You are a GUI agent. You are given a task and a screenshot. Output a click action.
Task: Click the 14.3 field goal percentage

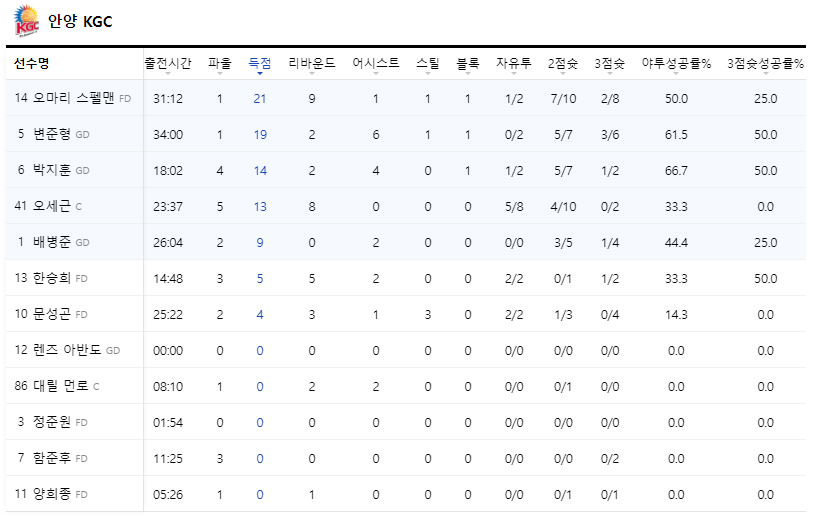click(676, 315)
